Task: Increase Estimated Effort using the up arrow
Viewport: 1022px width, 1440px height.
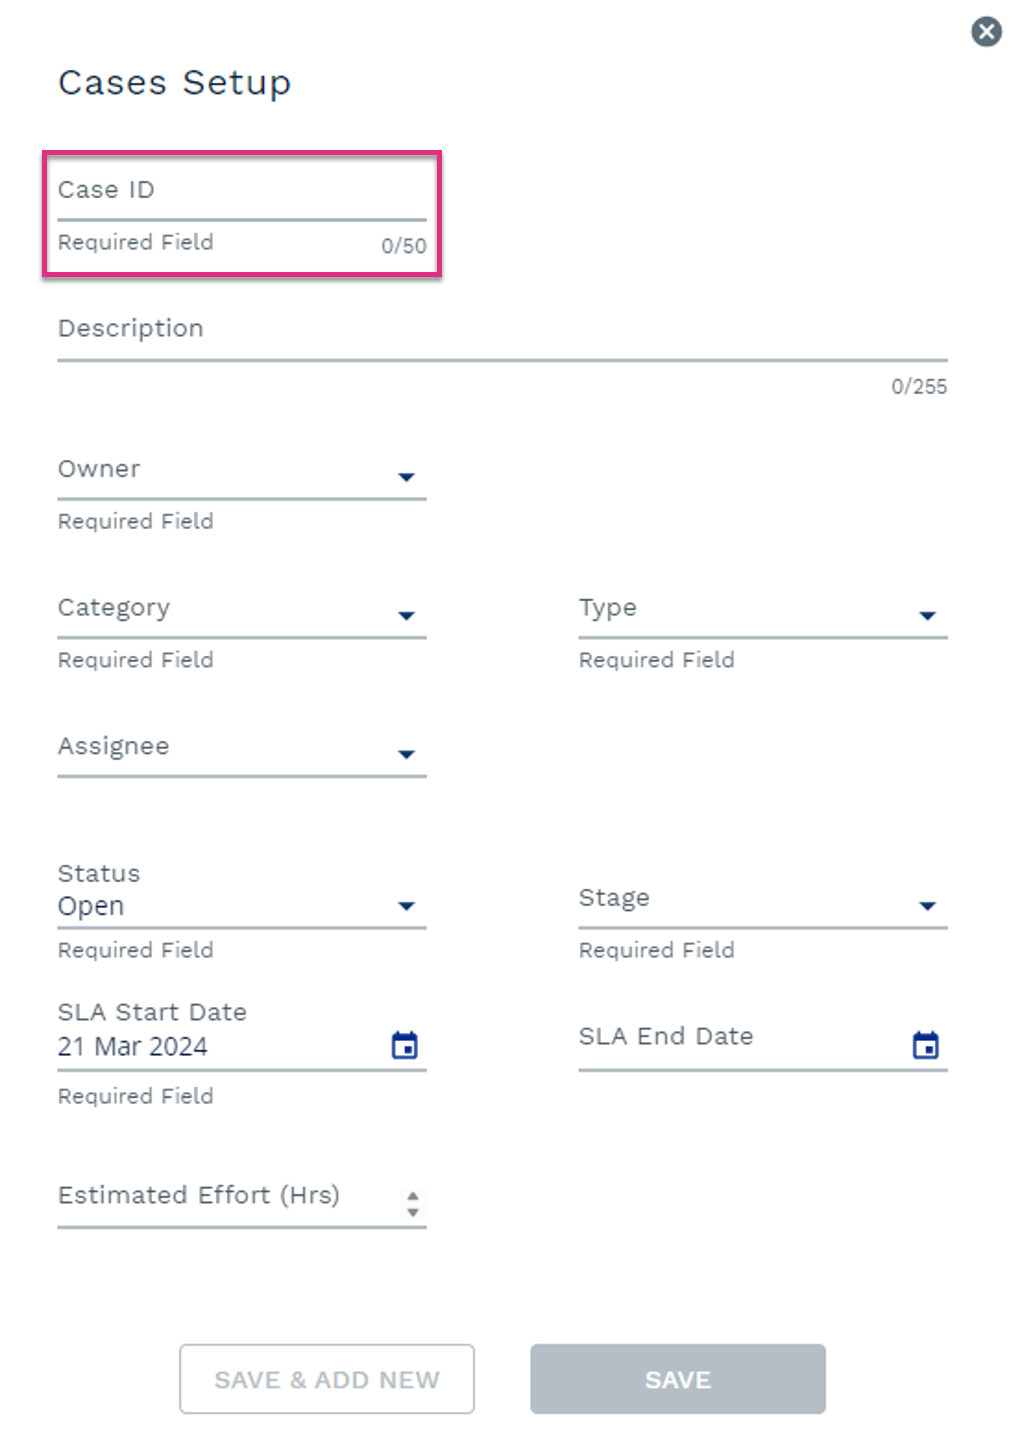Action: (x=413, y=1195)
